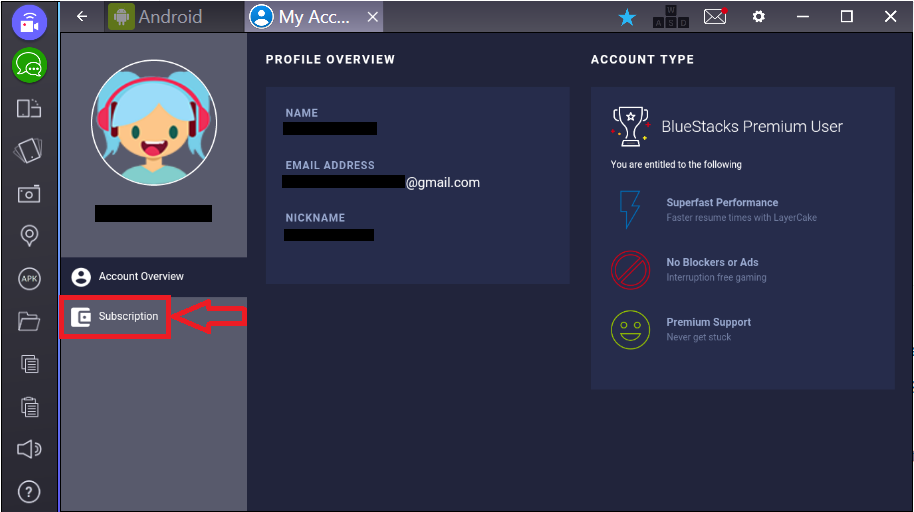The height and width of the screenshot is (512, 914).
Task: Click the 'PROFILE OVERVIEW' heading
Action: pyautogui.click(x=331, y=59)
